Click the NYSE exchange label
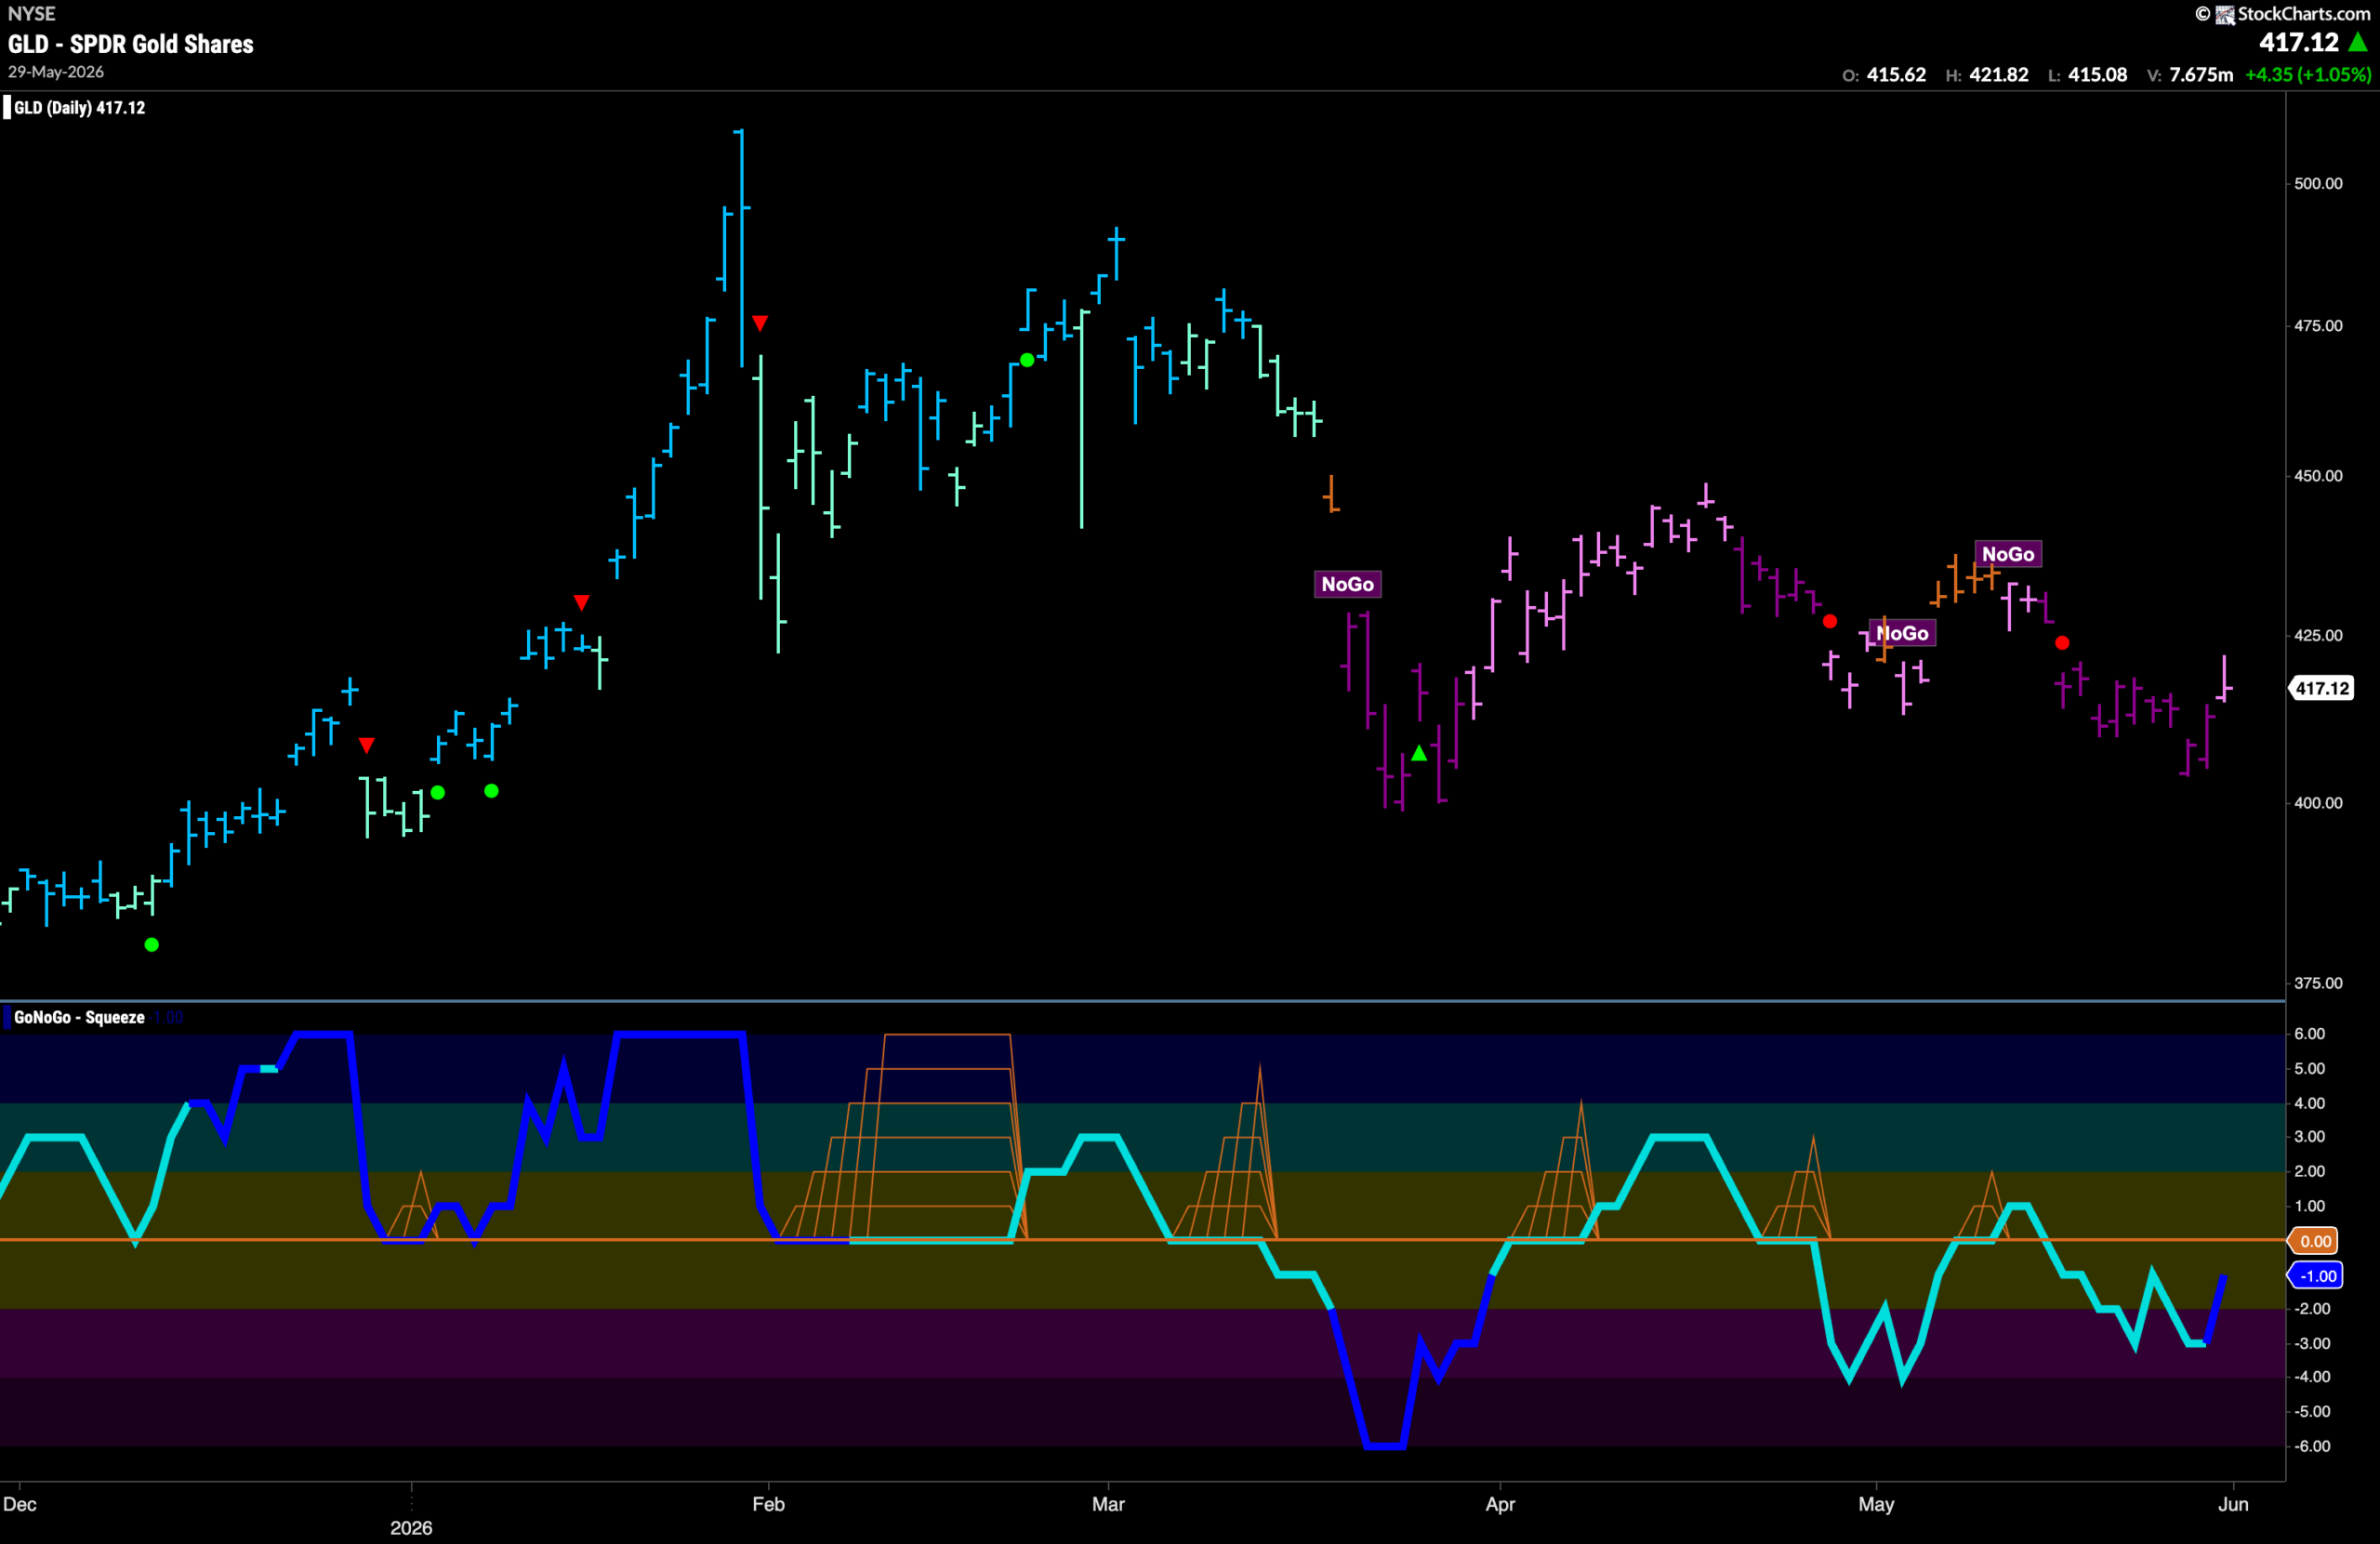 32,14
